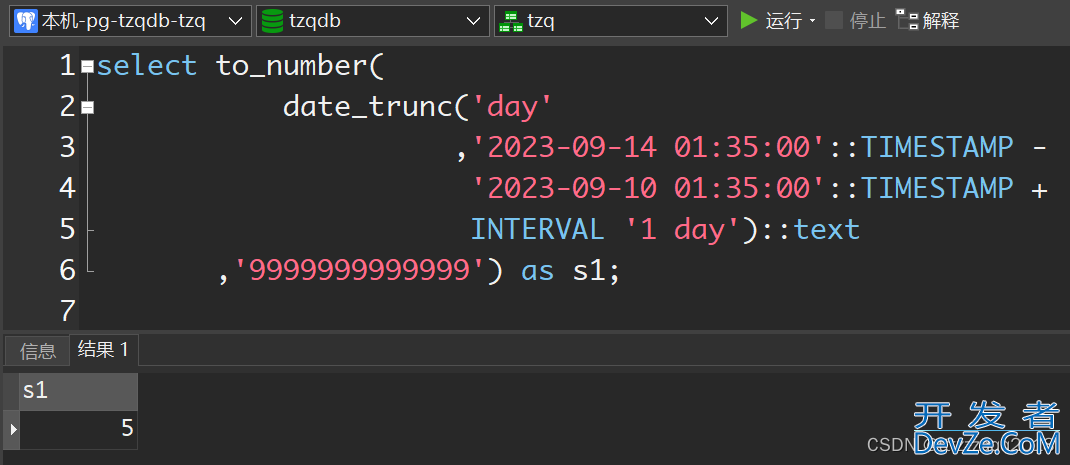The image size is (1070, 465).
Task: Click the 解释 explain button label
Action: pyautogui.click(x=941, y=21)
